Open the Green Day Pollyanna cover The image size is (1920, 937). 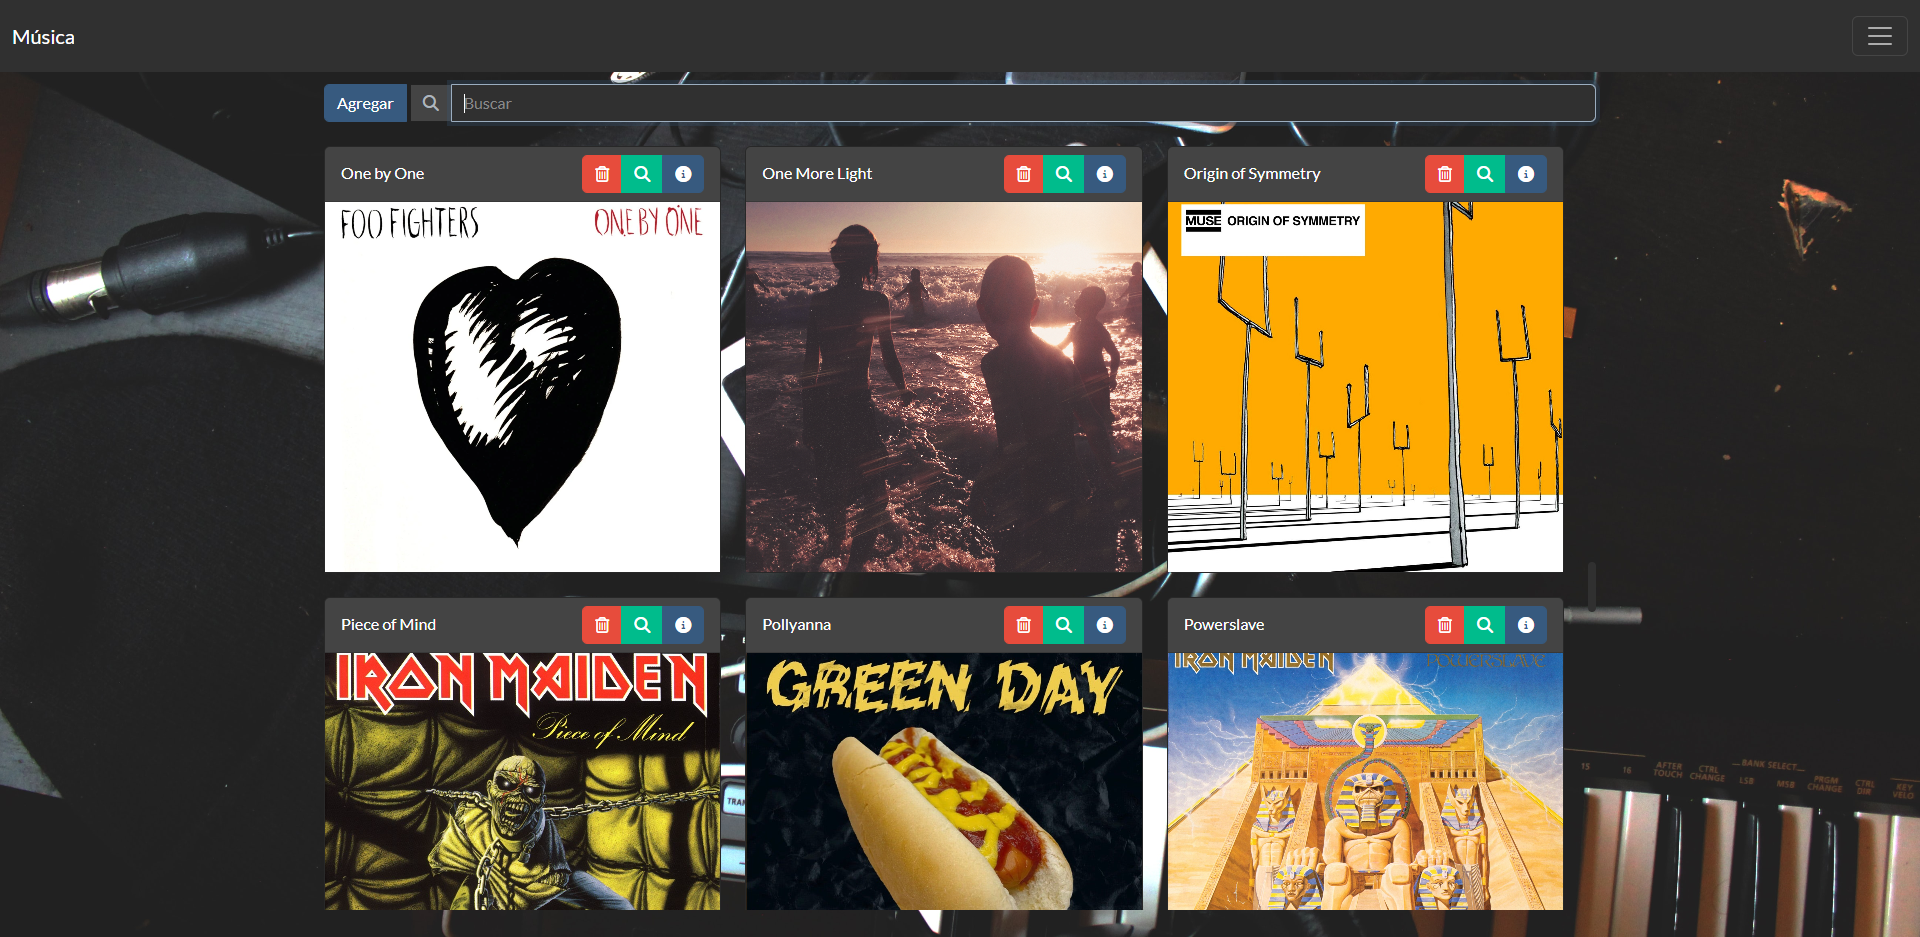click(x=944, y=781)
